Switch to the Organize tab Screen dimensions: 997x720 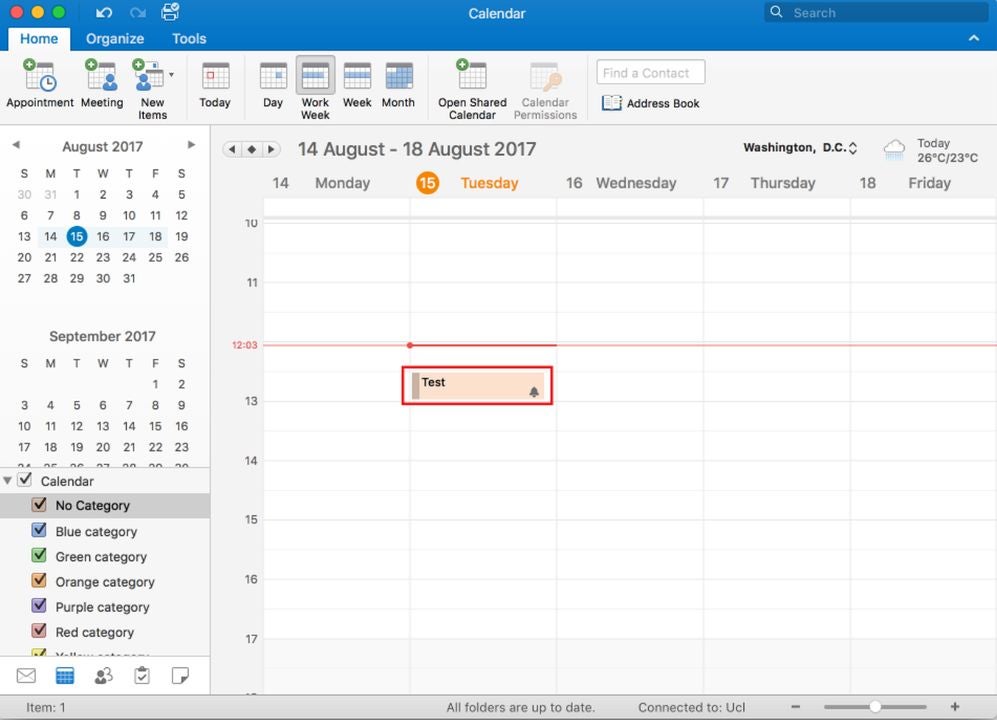coord(114,38)
